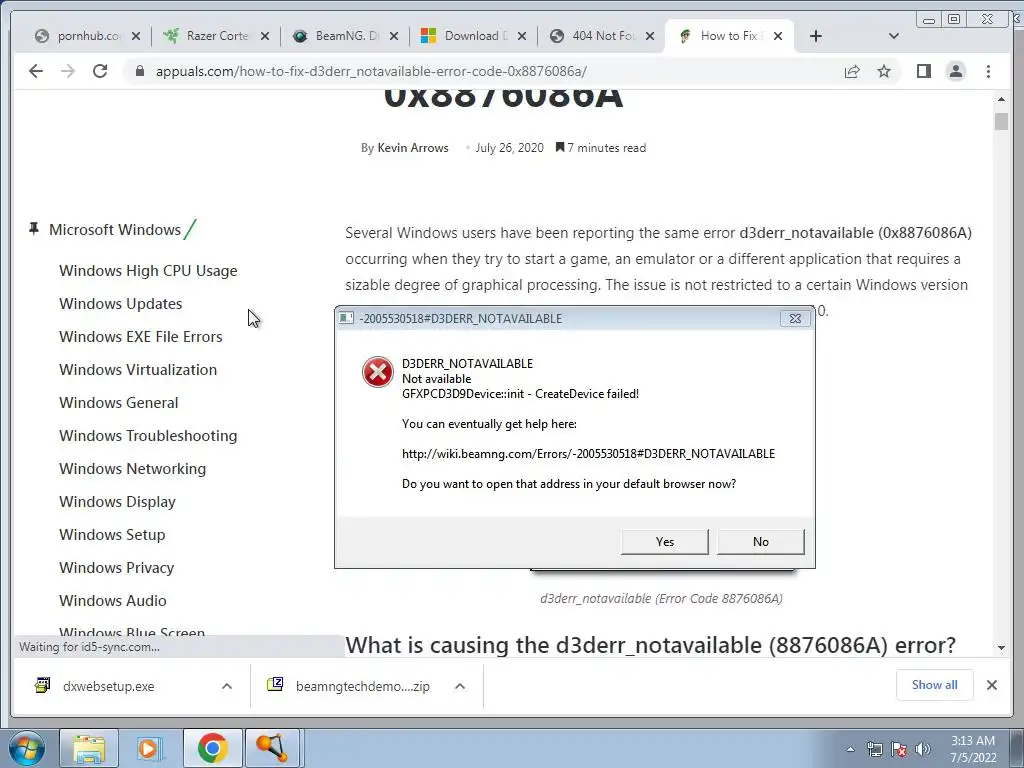The image size is (1024, 768).
Task: Open the share page icon in address bar
Action: click(x=852, y=71)
